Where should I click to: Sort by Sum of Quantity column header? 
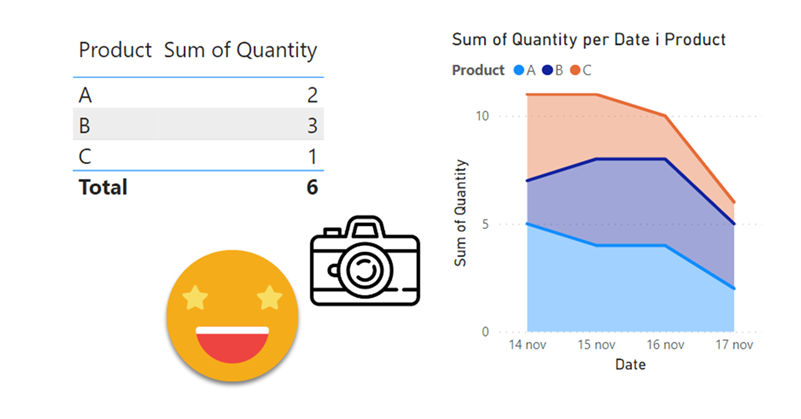[x=240, y=50]
